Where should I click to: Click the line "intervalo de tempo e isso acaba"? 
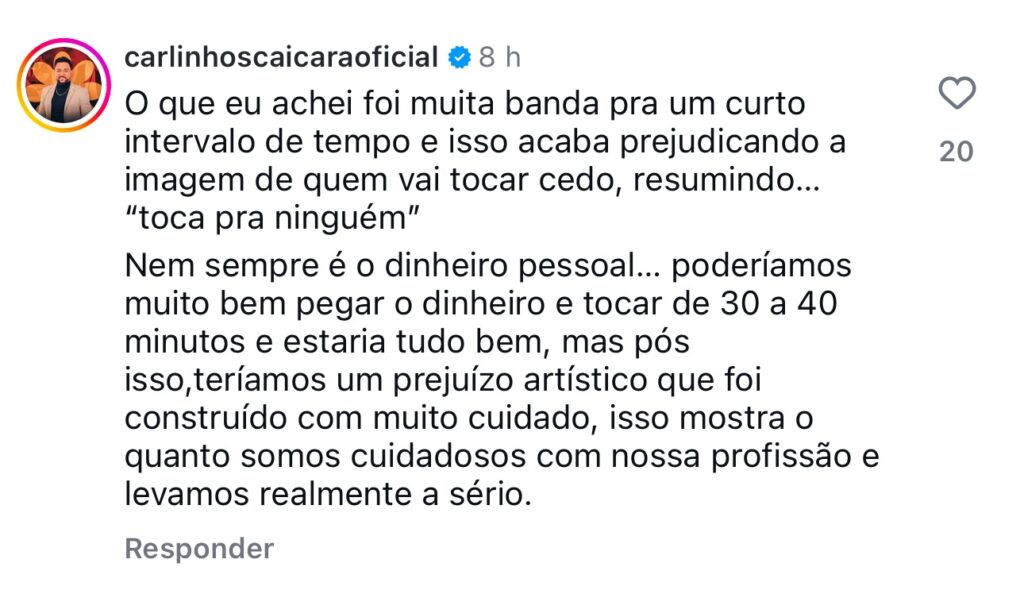(x=485, y=142)
